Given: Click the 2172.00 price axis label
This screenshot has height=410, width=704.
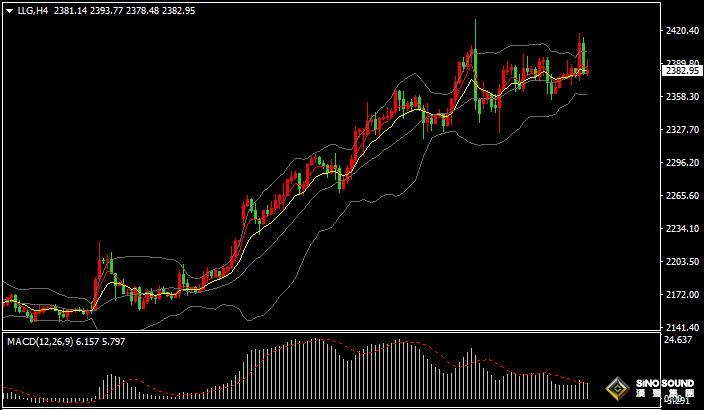Looking at the screenshot, I should 682,295.
